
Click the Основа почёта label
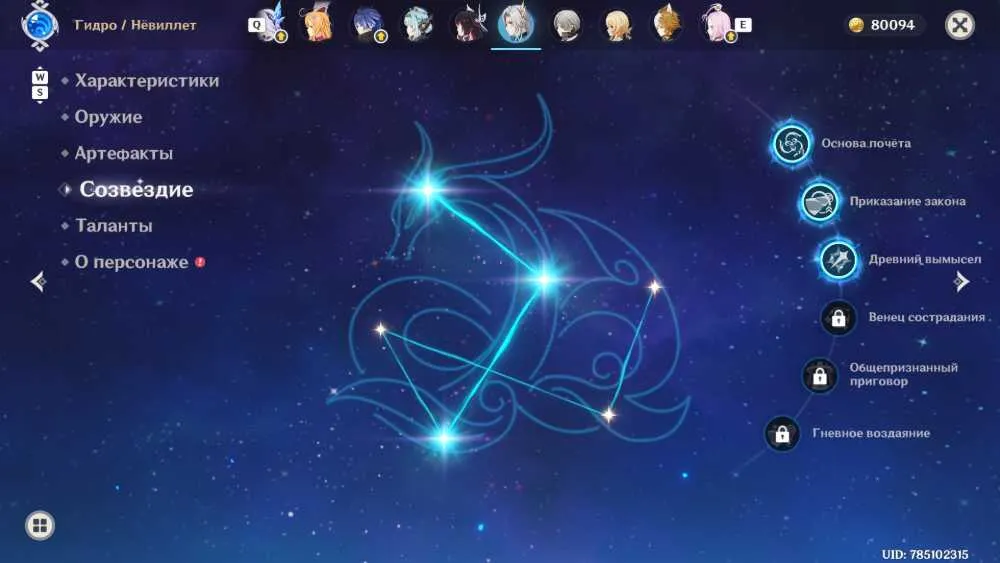coord(866,143)
